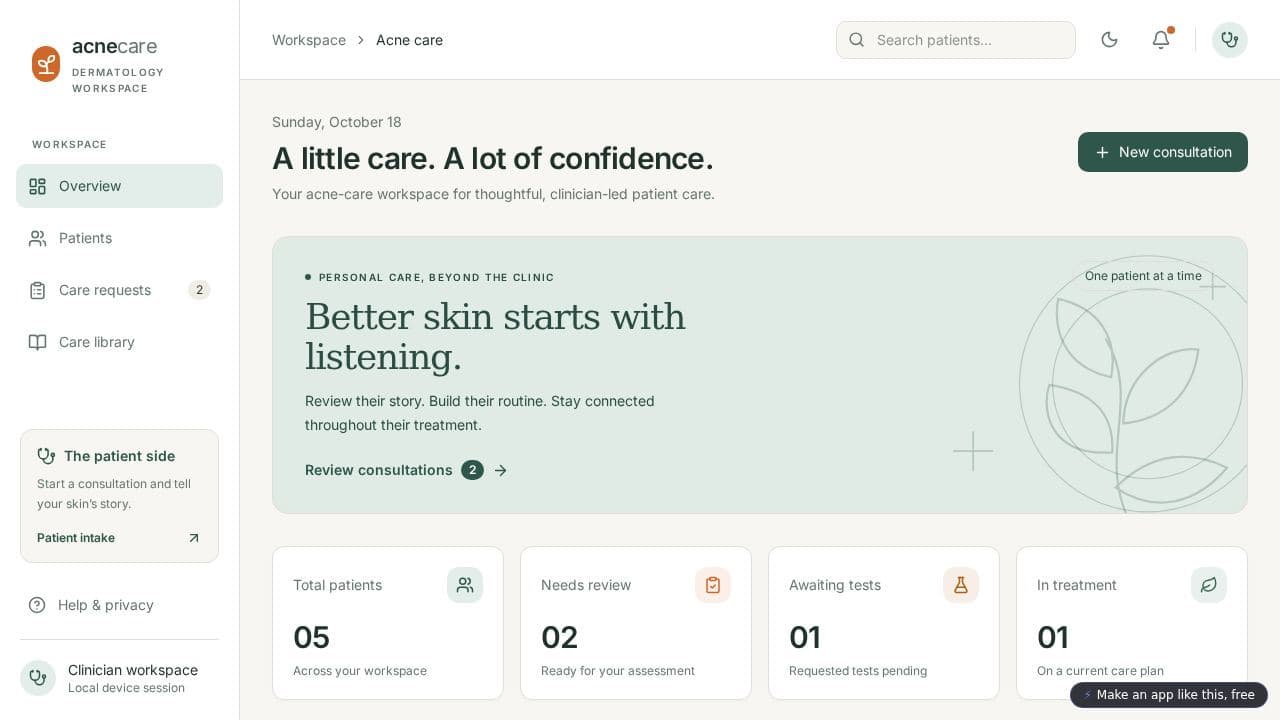Open Care requests in the sidebar
1280x720 pixels.
pyautogui.click(x=119, y=290)
